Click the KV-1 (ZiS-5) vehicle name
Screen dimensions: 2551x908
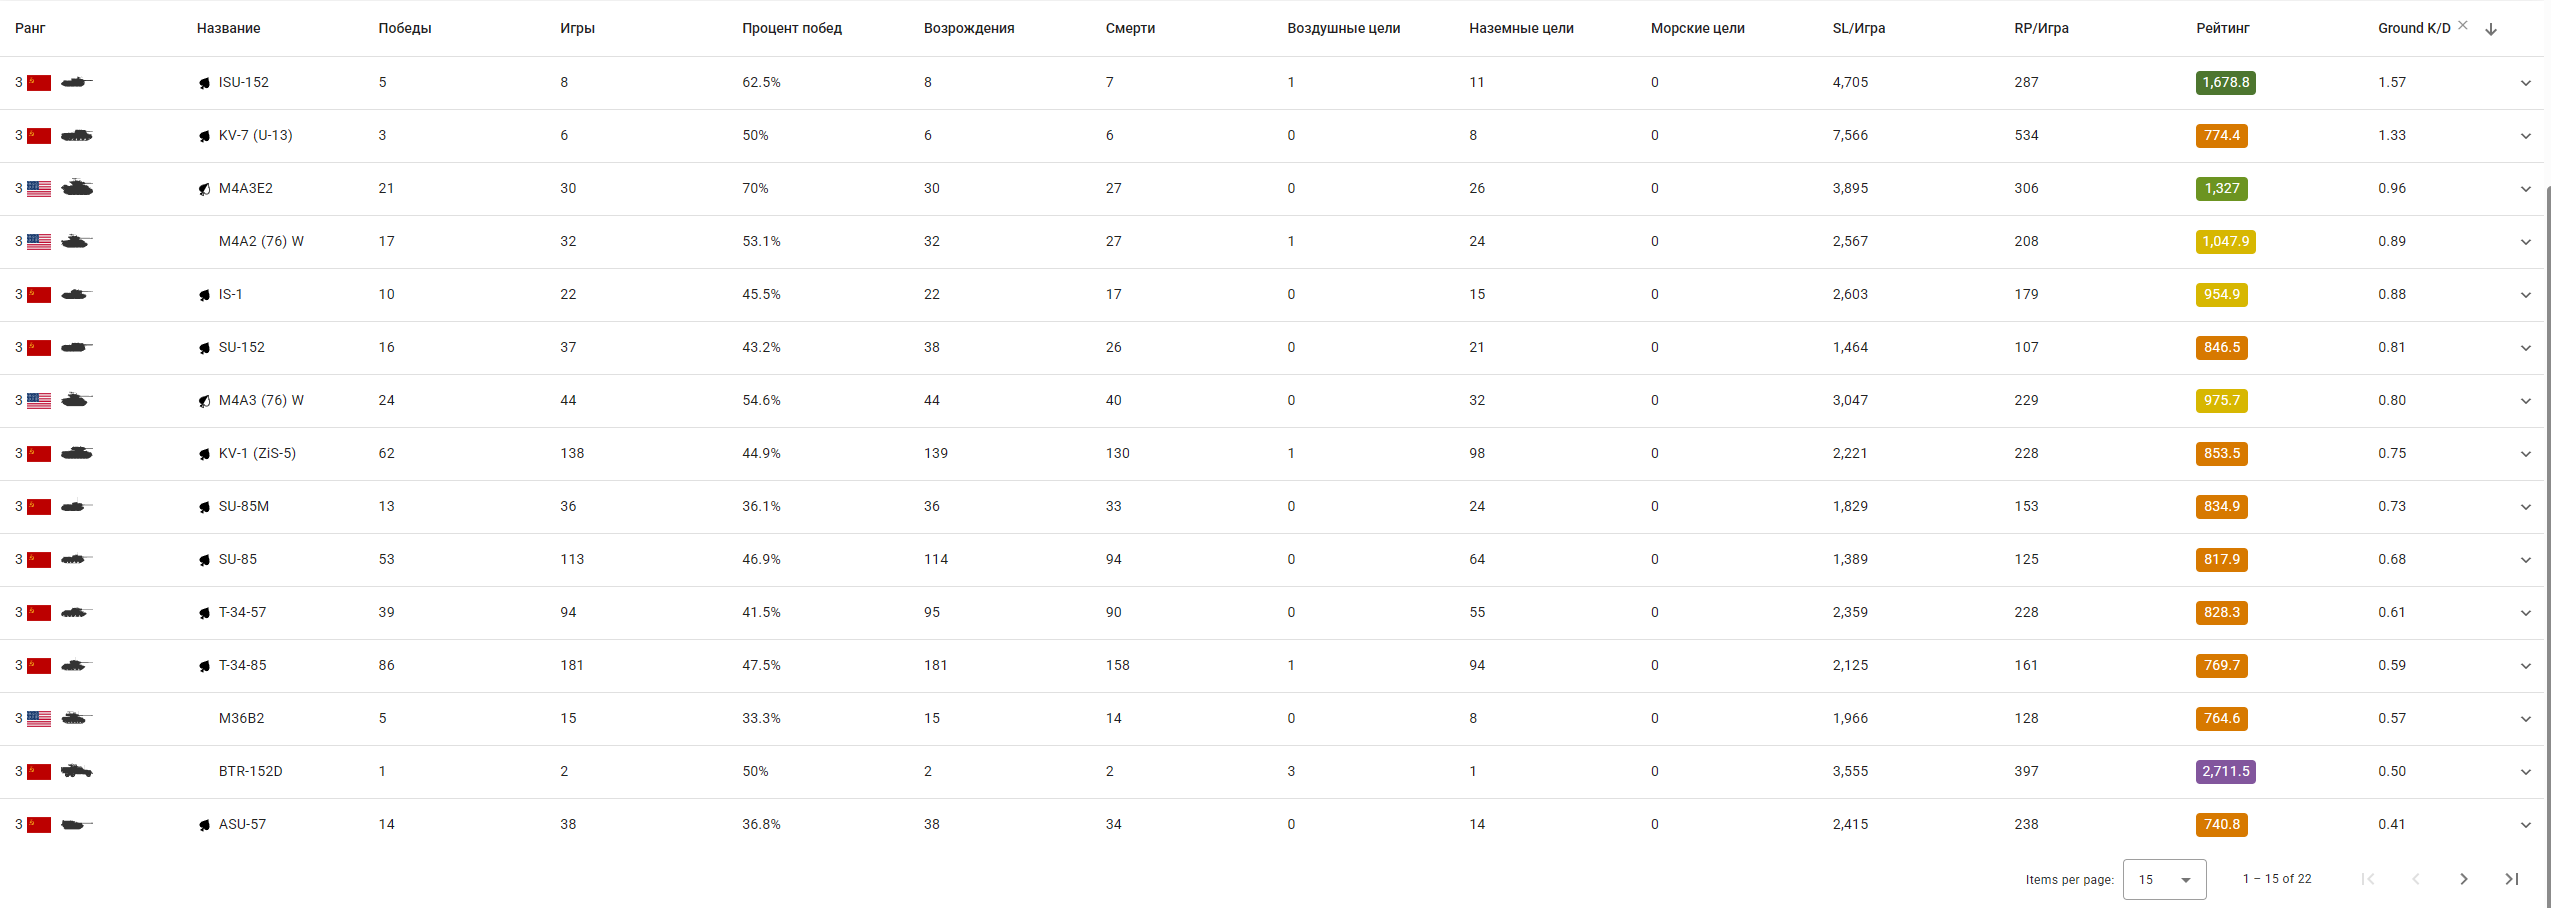(257, 453)
